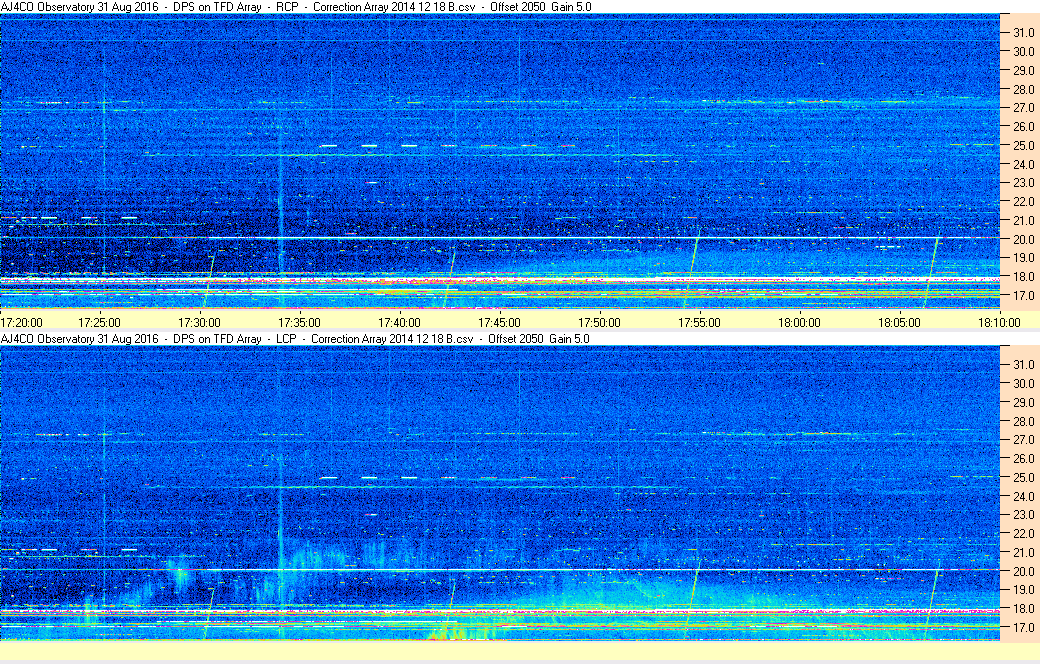Click the 25.0 frequency label in RCP panel
Screen dimensions: 1040x664
[x=1023, y=145]
